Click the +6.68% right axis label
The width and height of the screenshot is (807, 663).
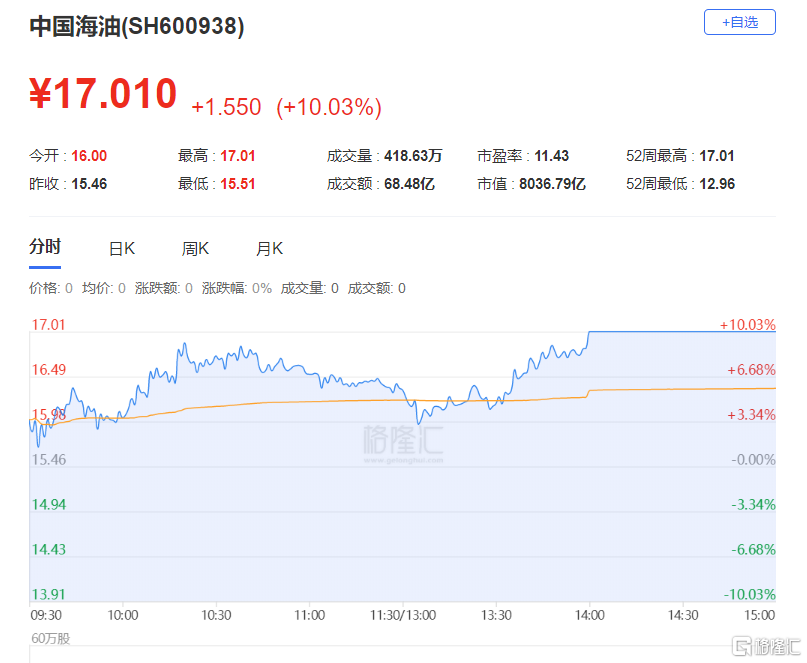pos(751,370)
